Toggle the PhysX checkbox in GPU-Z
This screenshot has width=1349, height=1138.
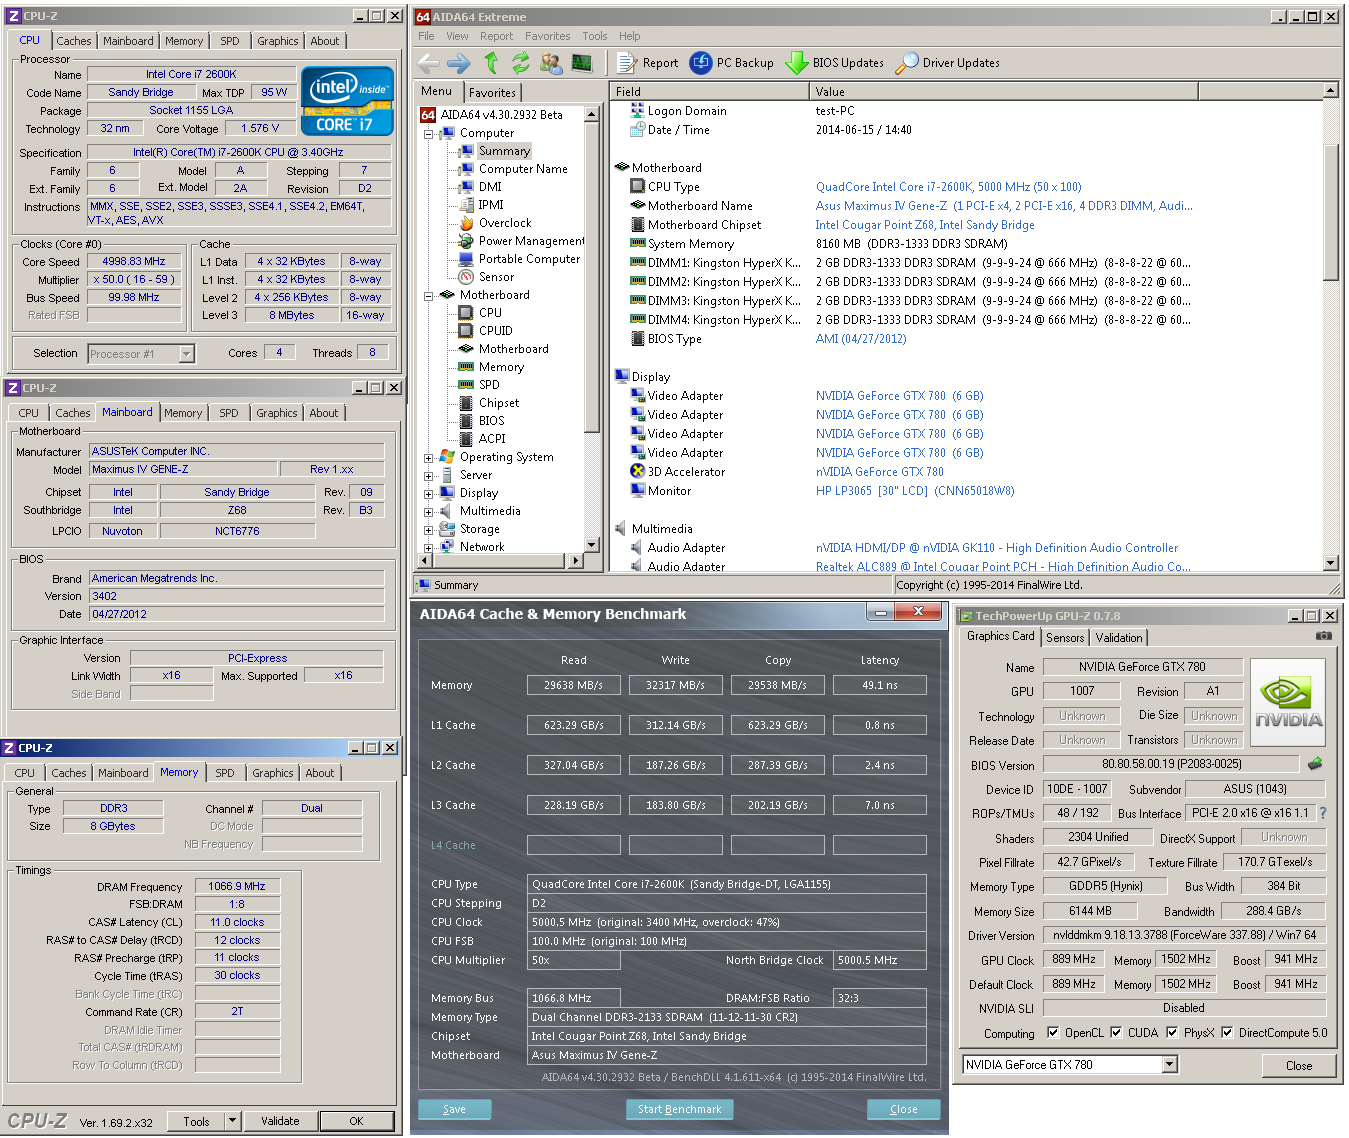[1172, 1033]
